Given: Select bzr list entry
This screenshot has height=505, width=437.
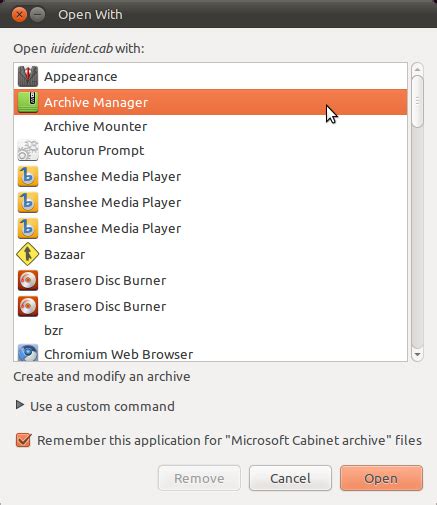Looking at the screenshot, I should (210, 330).
